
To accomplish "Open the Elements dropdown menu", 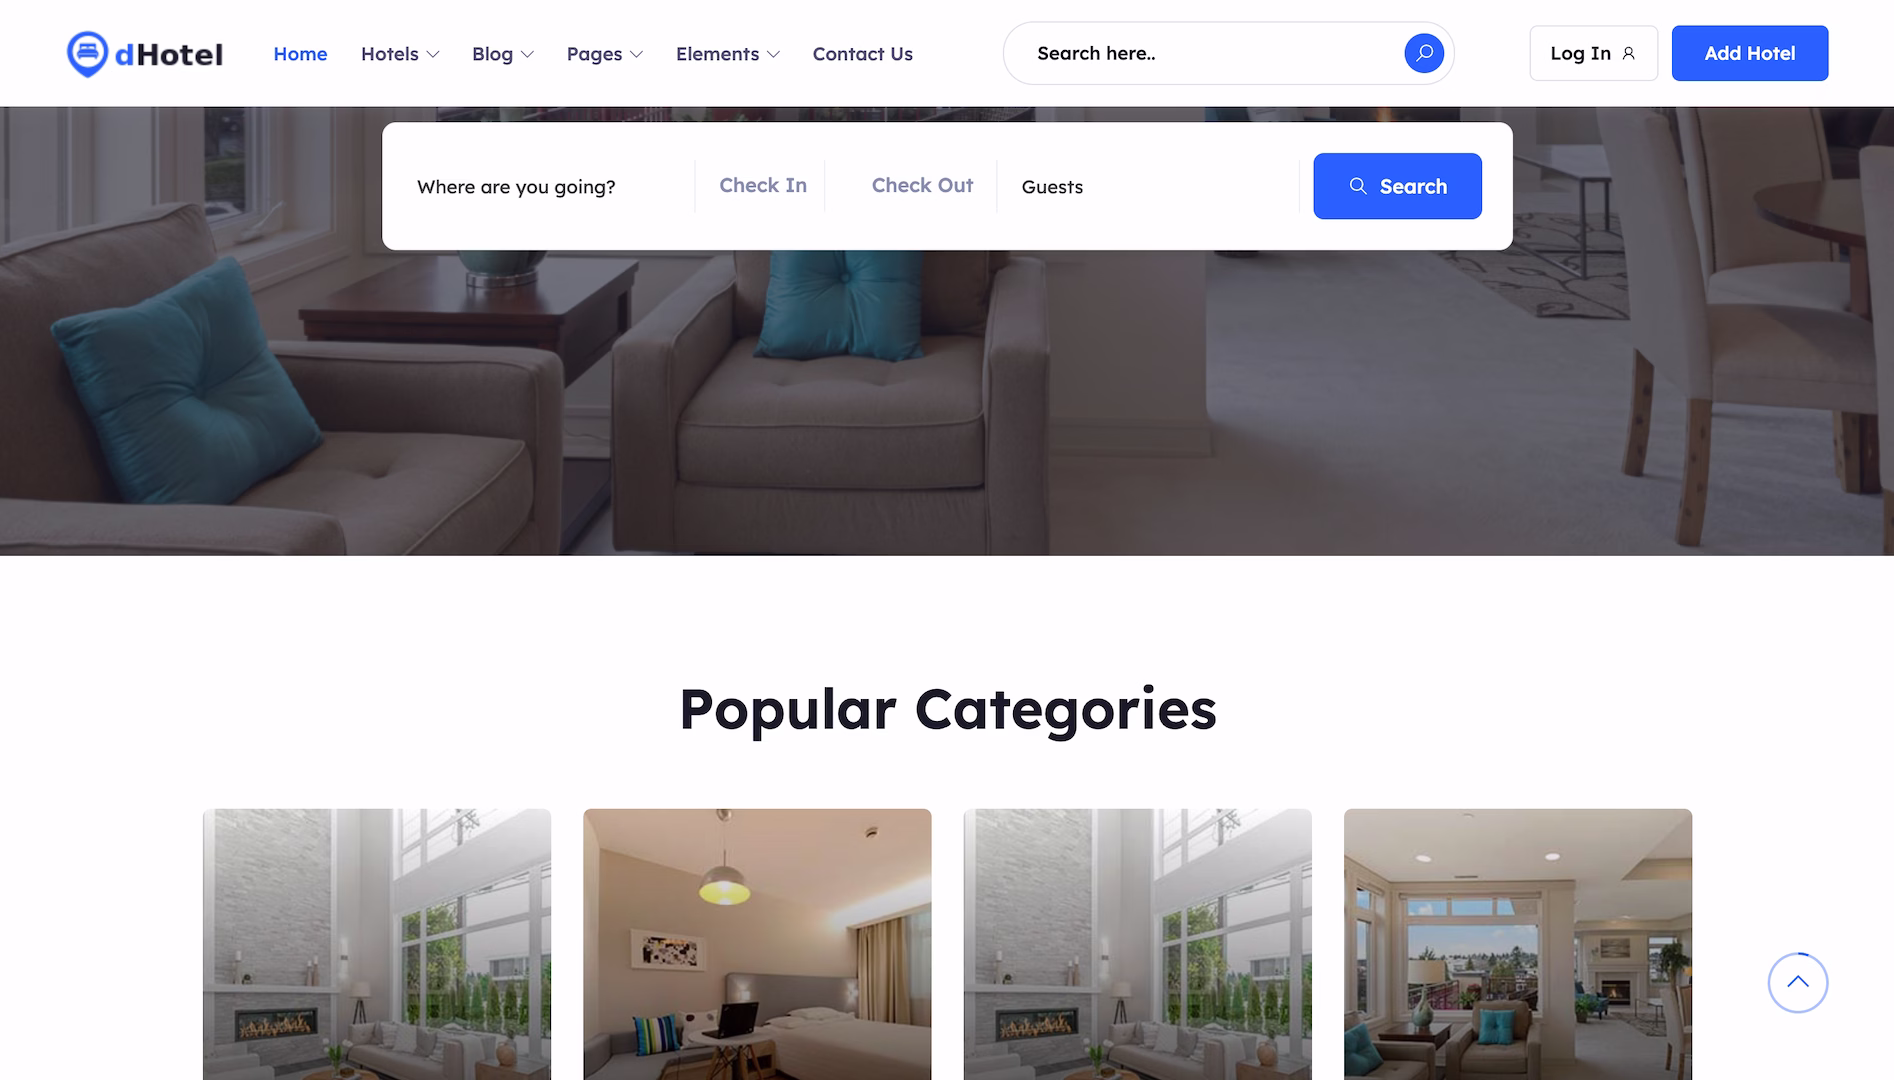I will click(x=727, y=54).
